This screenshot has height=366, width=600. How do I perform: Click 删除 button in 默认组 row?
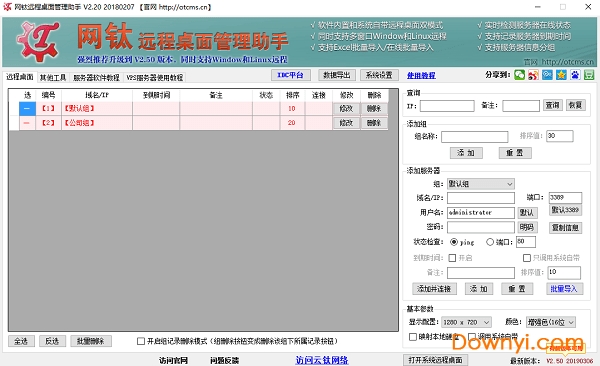pos(374,109)
